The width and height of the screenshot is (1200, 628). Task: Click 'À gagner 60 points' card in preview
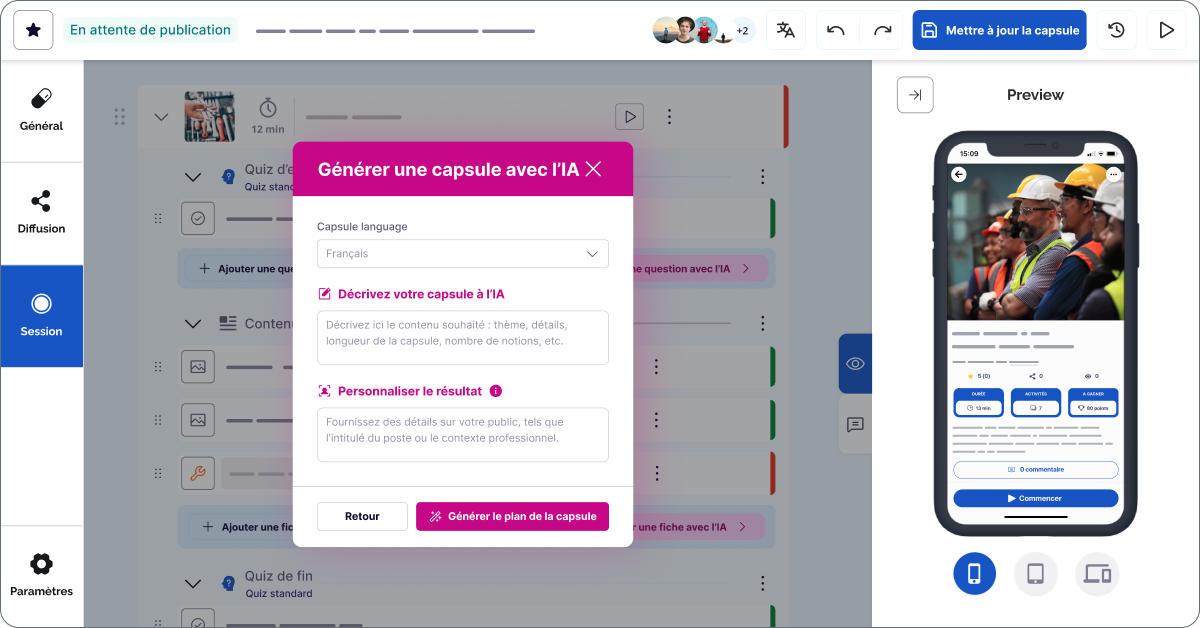tap(1093, 402)
